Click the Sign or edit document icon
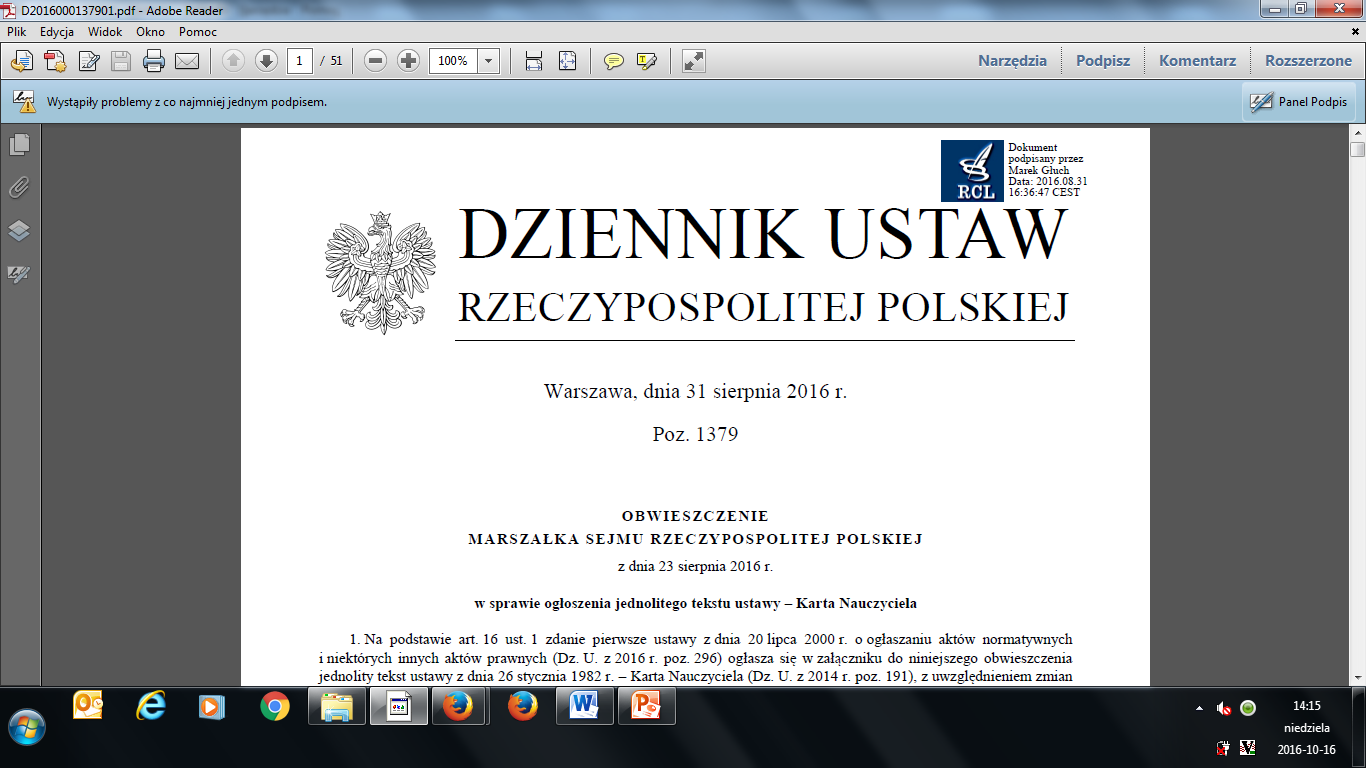The height and width of the screenshot is (768, 1366). (x=88, y=61)
